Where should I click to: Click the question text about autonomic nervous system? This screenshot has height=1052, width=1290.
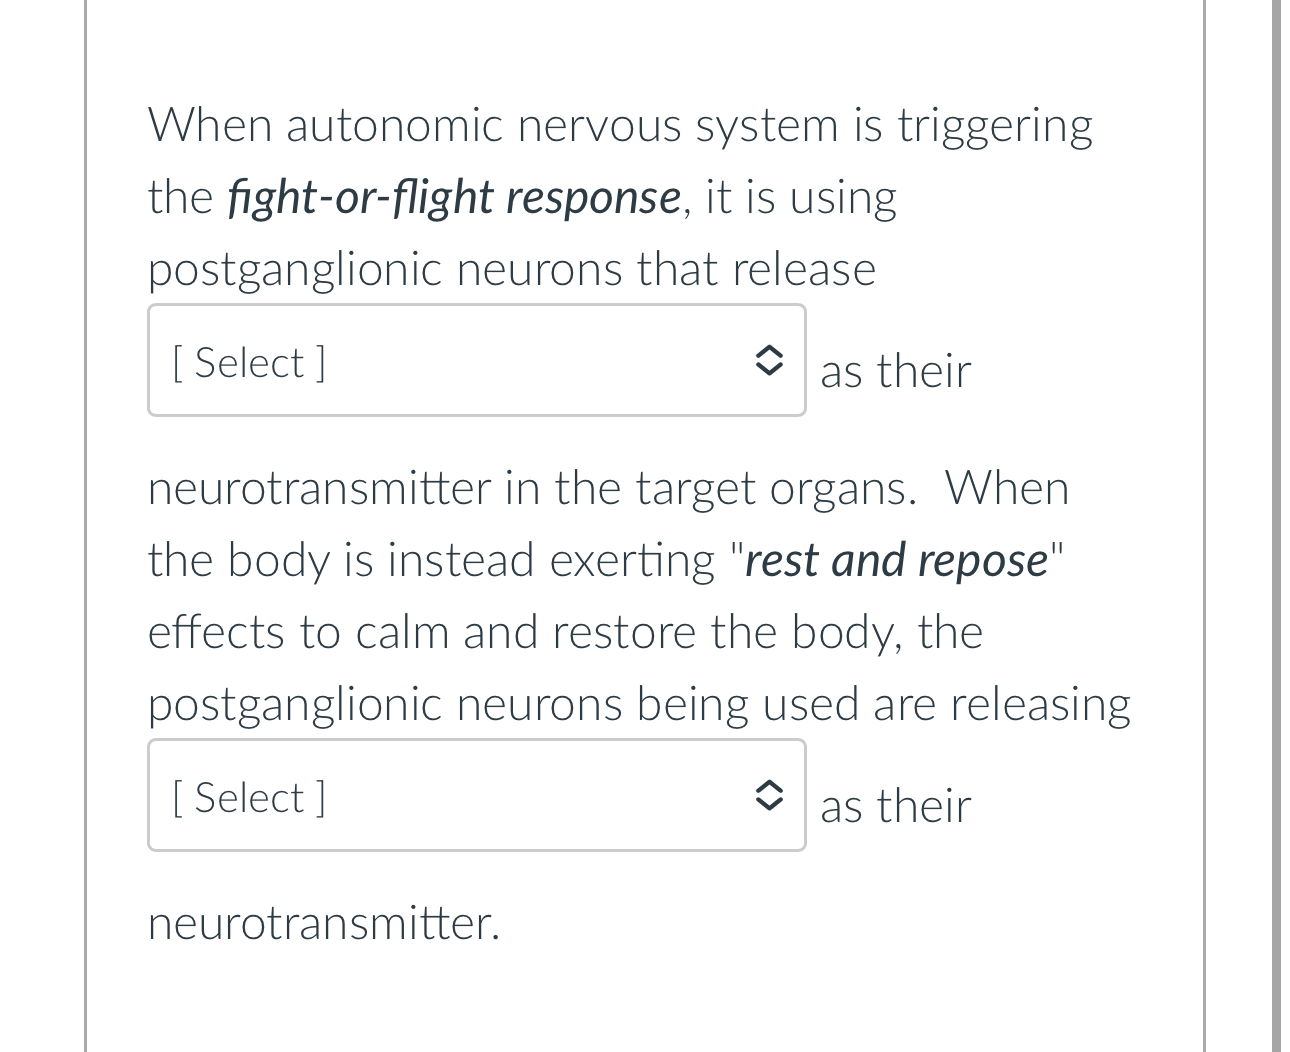[620, 125]
